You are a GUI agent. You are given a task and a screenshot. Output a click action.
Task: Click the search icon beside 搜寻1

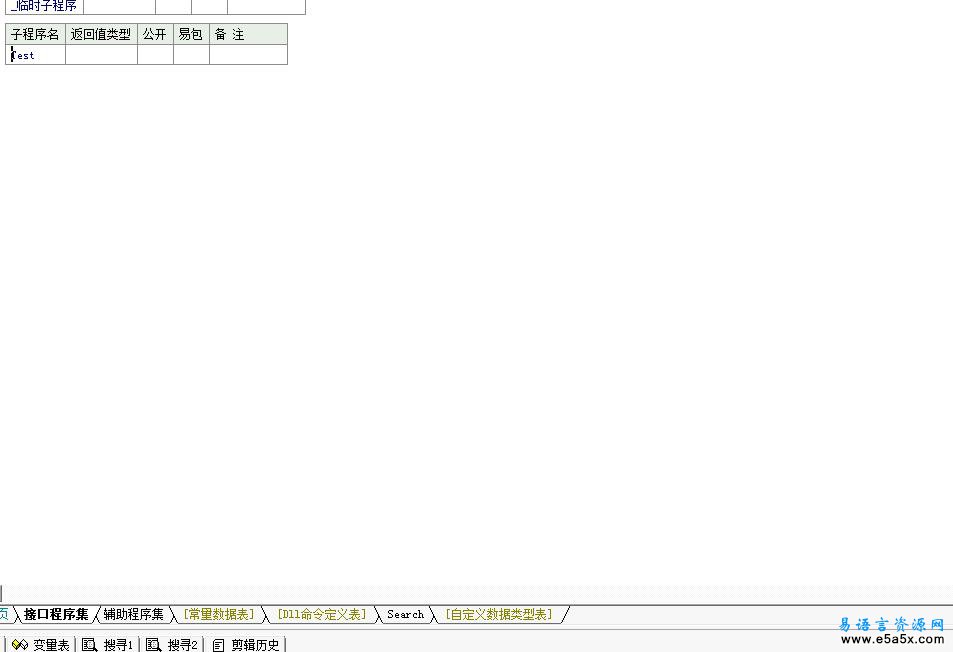(x=89, y=645)
